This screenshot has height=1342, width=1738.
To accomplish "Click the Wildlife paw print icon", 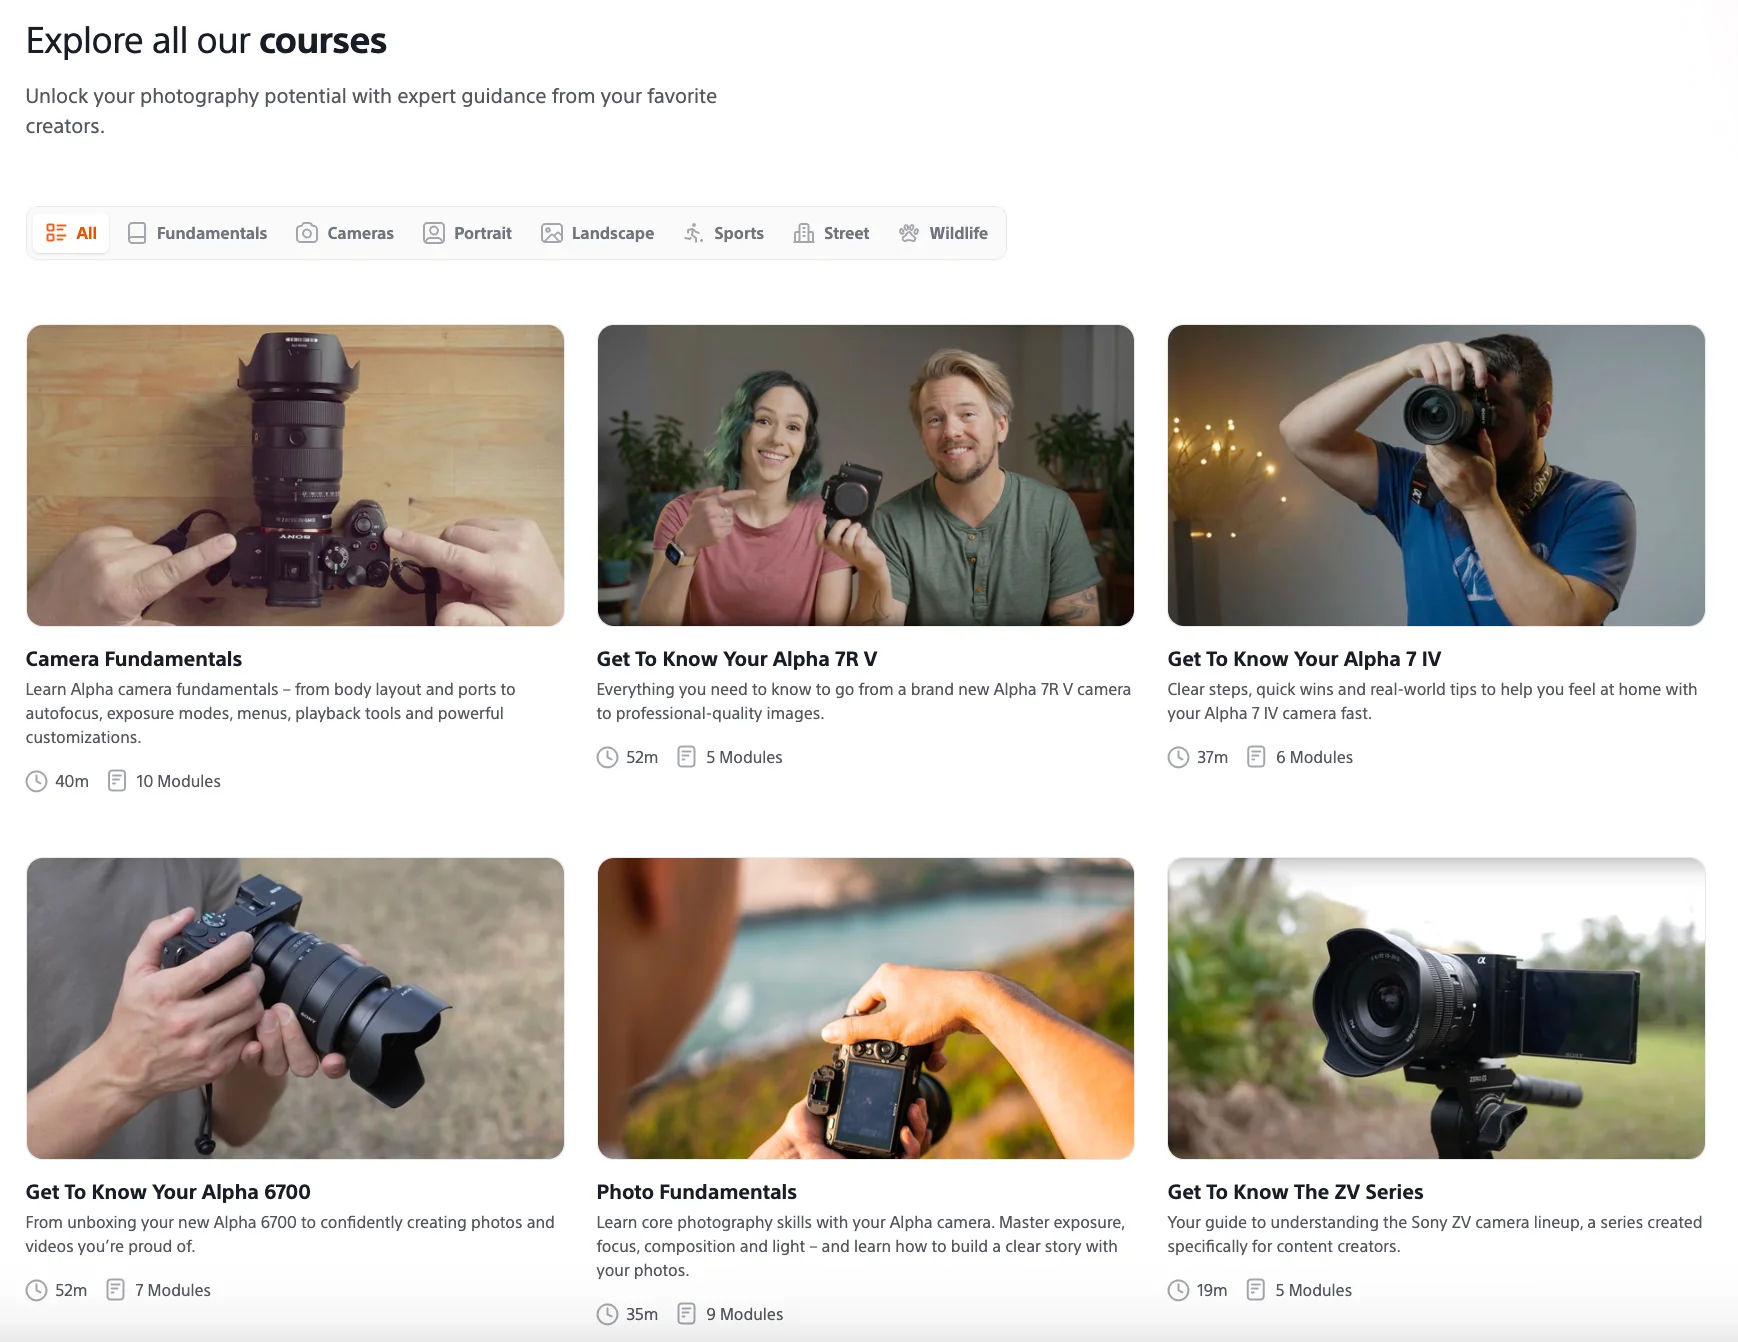I will click(908, 233).
